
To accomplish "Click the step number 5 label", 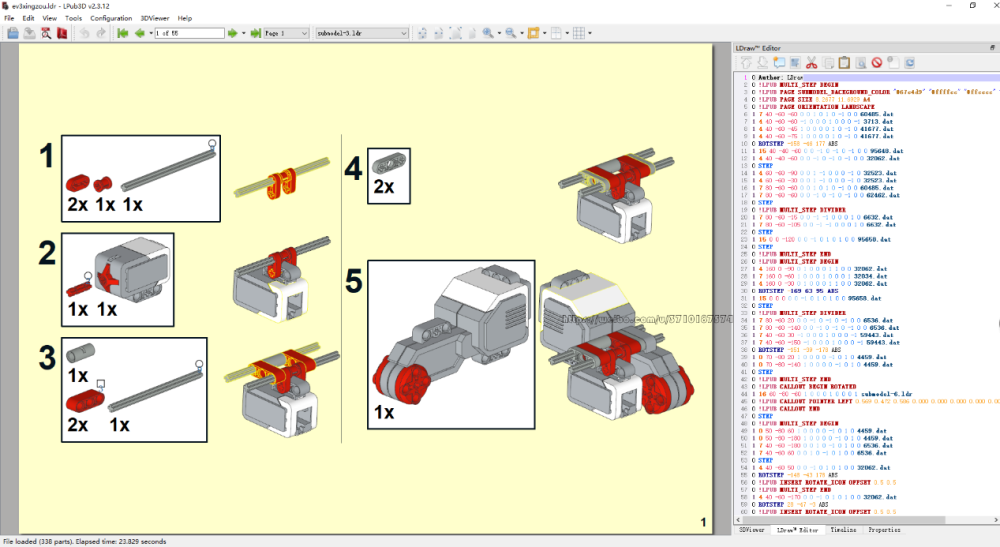I will (x=353, y=281).
